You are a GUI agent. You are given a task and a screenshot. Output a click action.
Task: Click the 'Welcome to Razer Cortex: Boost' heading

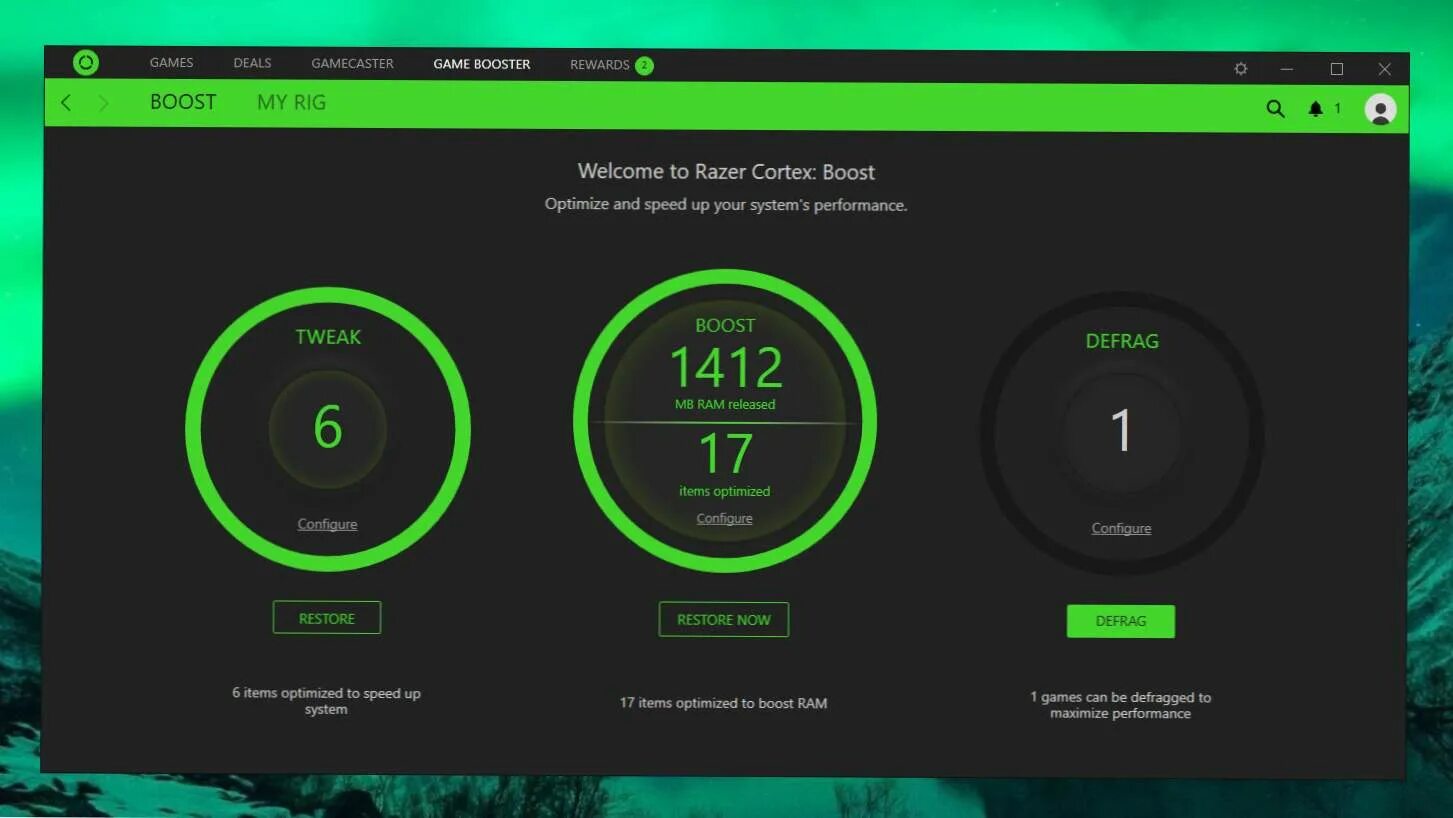pyautogui.click(x=726, y=171)
